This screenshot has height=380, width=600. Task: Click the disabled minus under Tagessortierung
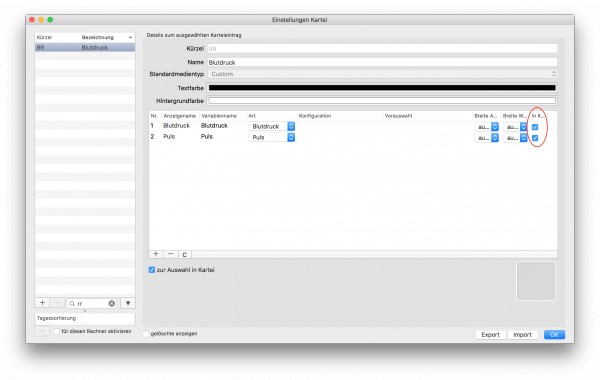(x=42, y=331)
